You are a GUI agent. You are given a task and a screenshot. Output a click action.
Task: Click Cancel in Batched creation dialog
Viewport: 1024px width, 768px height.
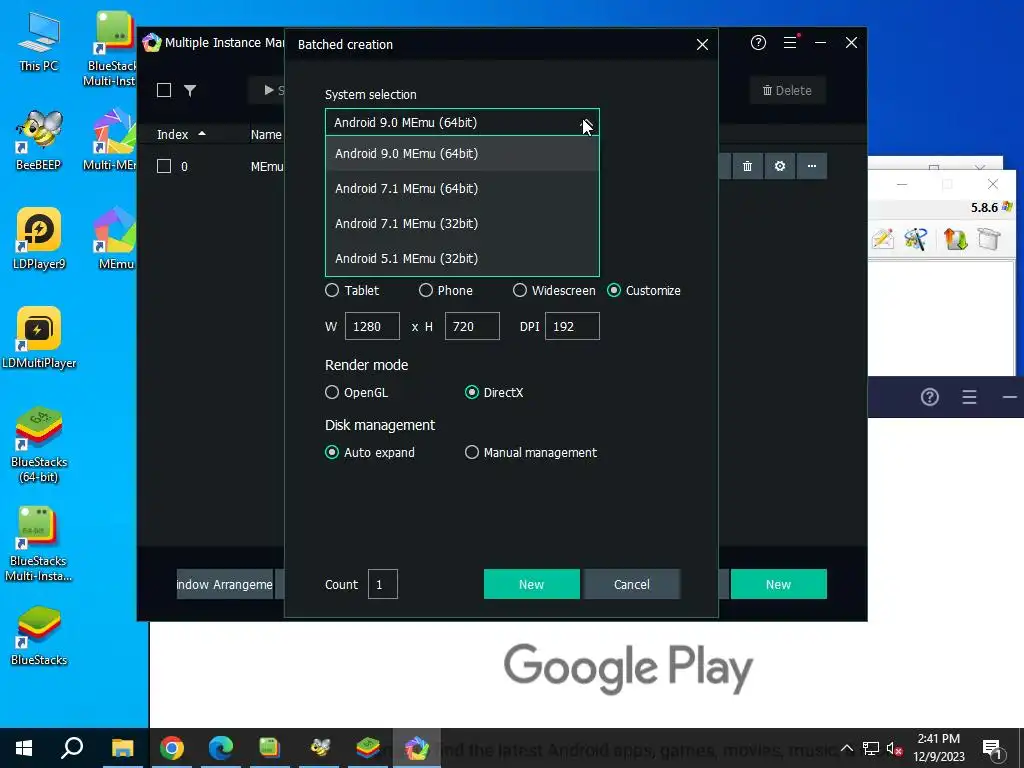(632, 584)
